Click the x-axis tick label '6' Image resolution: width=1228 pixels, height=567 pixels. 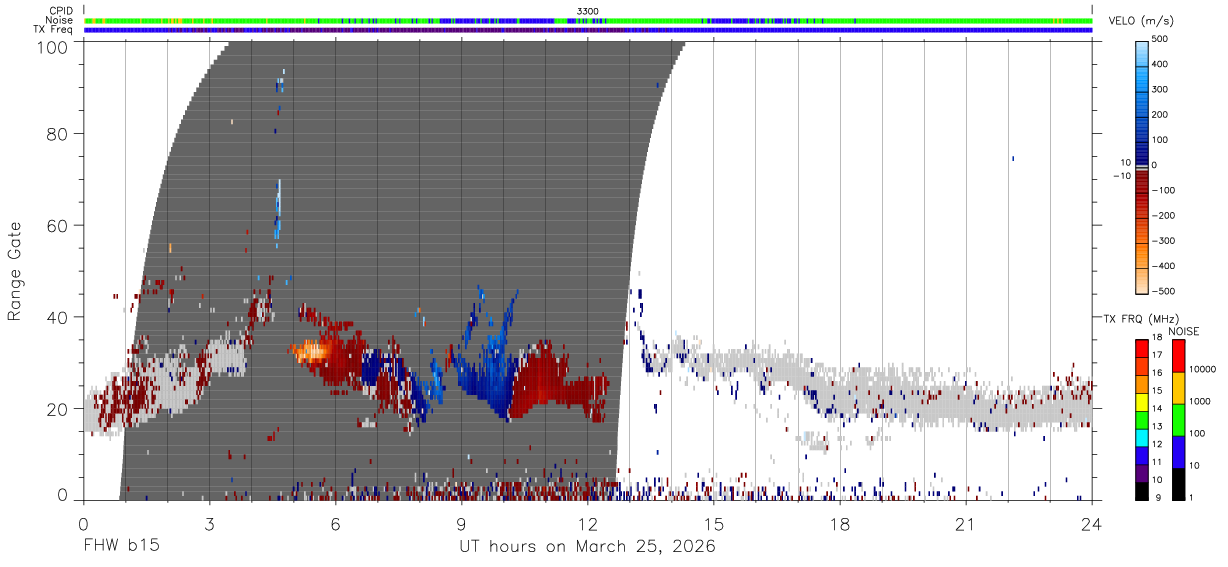click(x=335, y=525)
